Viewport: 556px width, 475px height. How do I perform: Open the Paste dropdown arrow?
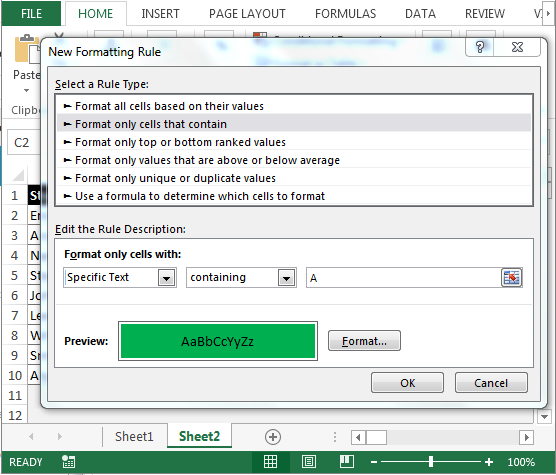[x=26, y=90]
